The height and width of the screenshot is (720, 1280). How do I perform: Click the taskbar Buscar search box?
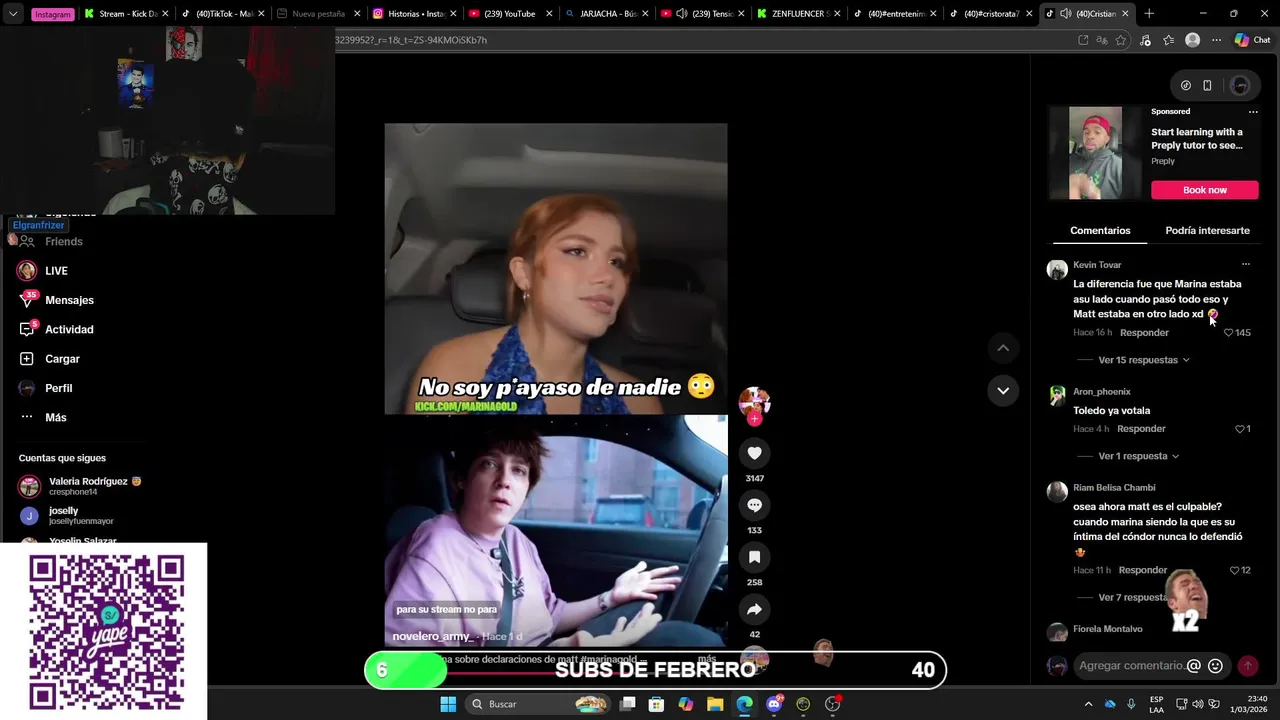538,704
